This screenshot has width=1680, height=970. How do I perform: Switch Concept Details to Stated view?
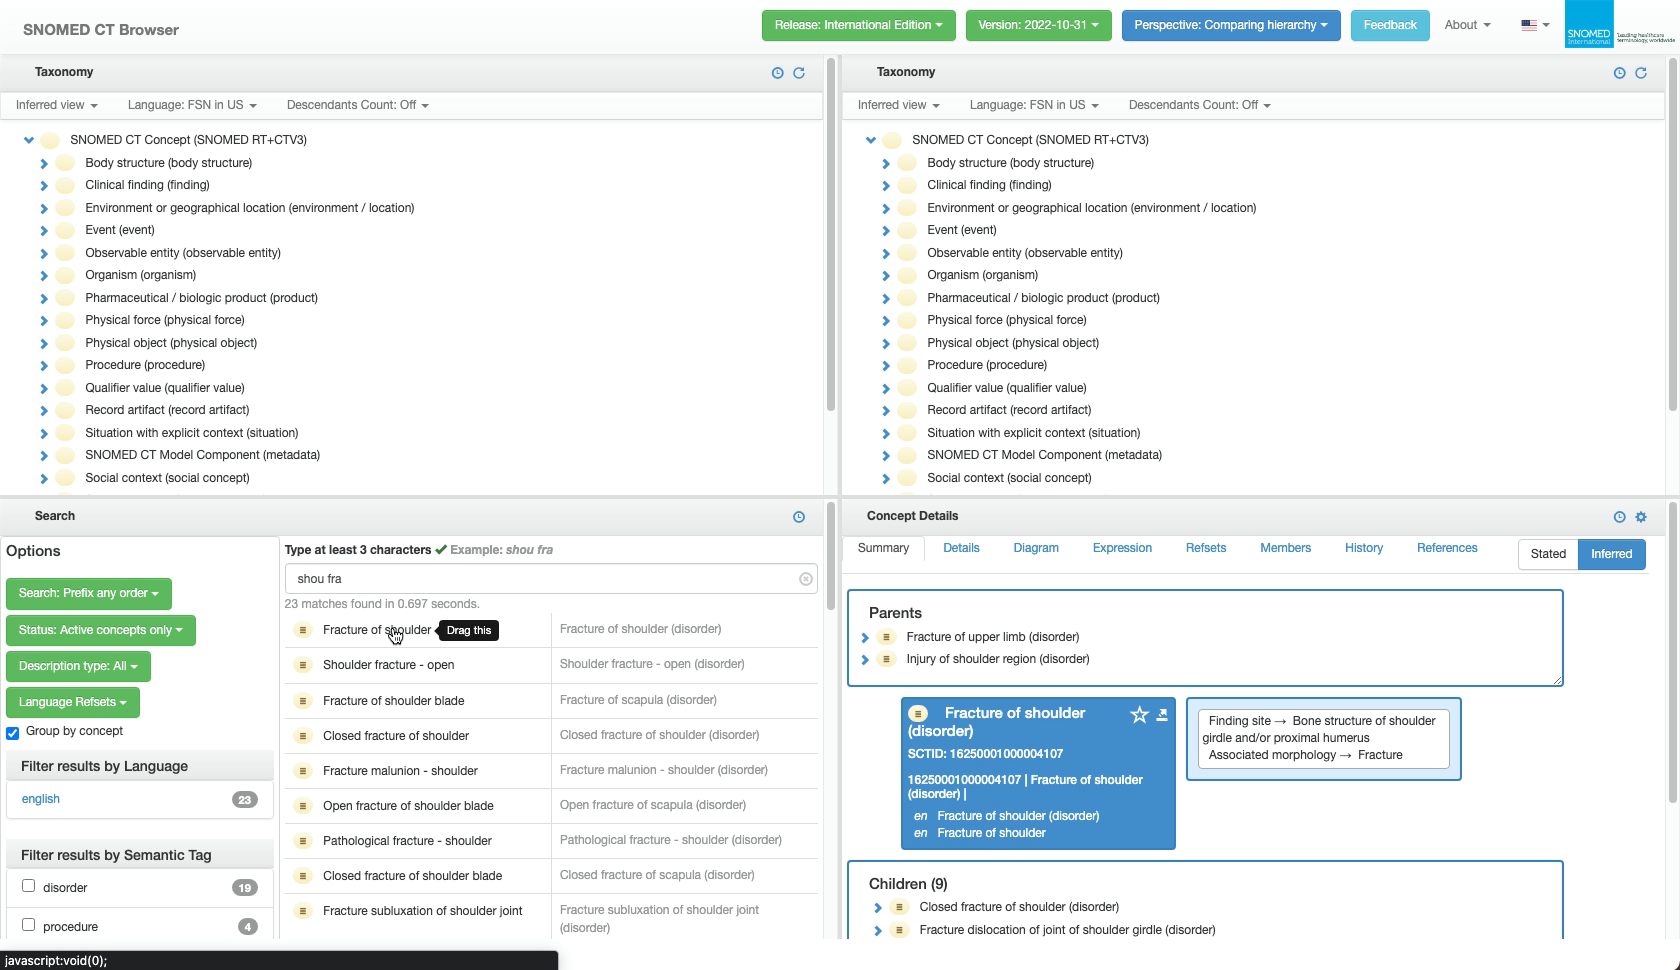point(1548,554)
